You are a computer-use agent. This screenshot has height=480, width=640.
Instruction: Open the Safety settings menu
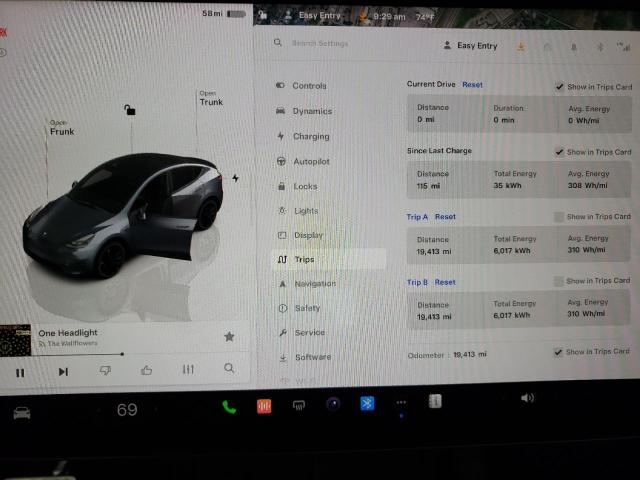300,308
